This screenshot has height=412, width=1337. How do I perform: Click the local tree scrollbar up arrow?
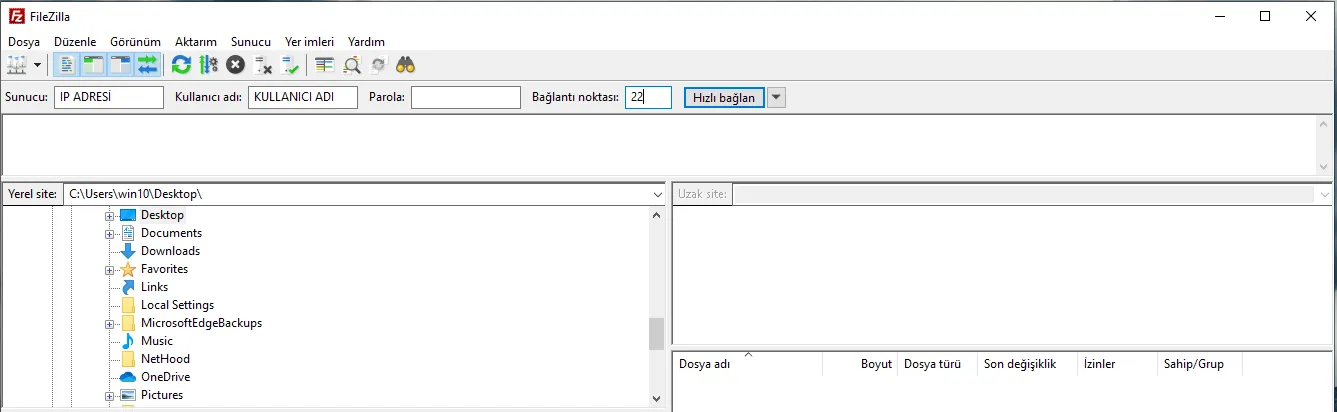[x=657, y=215]
